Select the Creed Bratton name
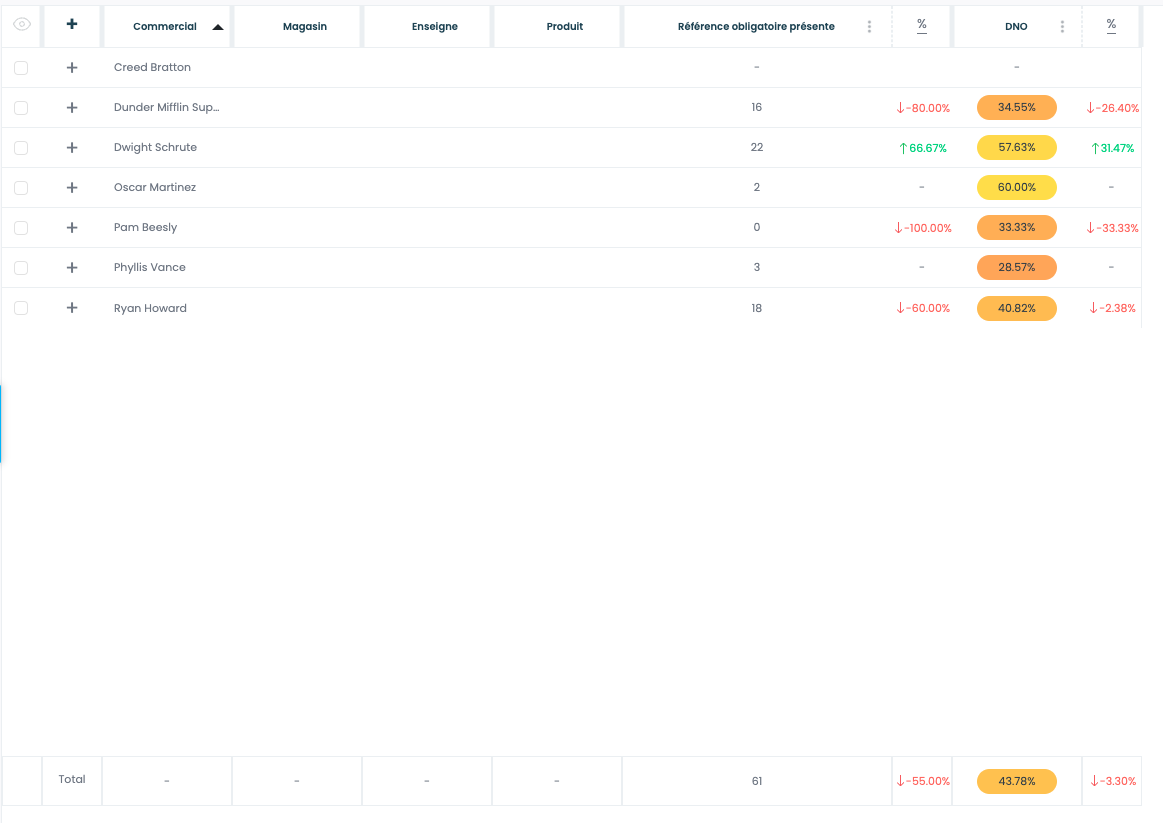The image size is (1163, 823). click(x=152, y=67)
